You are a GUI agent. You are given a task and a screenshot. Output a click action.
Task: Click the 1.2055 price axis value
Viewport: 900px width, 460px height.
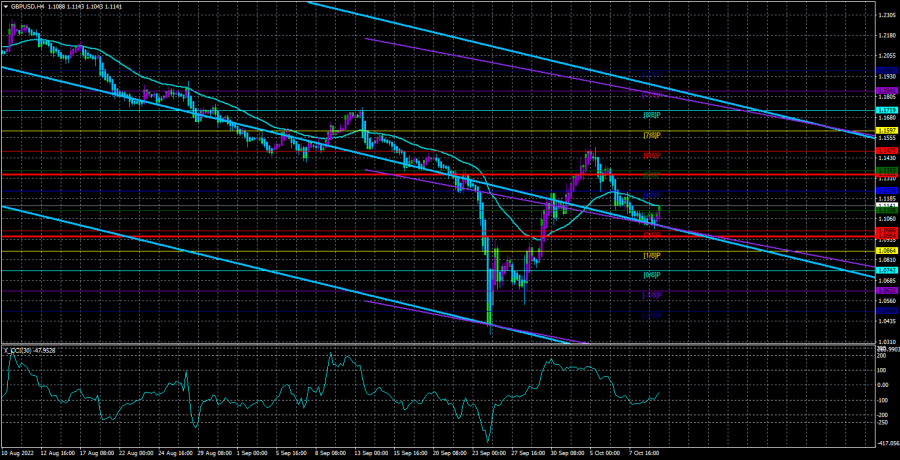coord(885,56)
